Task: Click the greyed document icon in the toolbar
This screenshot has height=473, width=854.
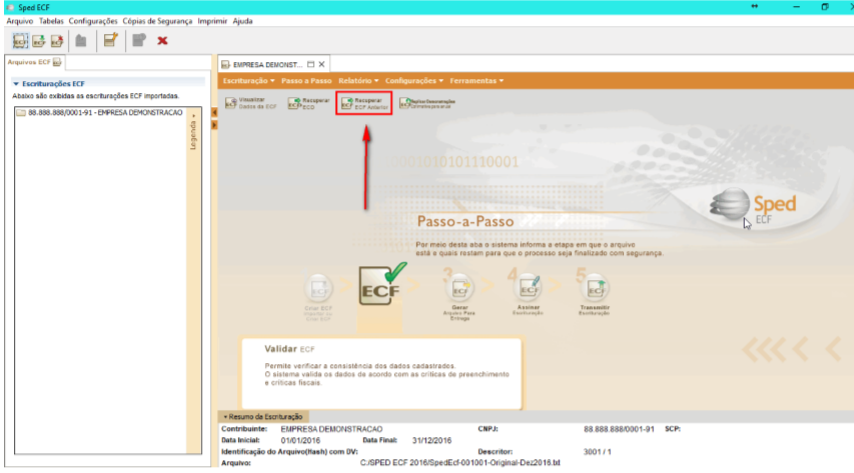Action: 139,40
